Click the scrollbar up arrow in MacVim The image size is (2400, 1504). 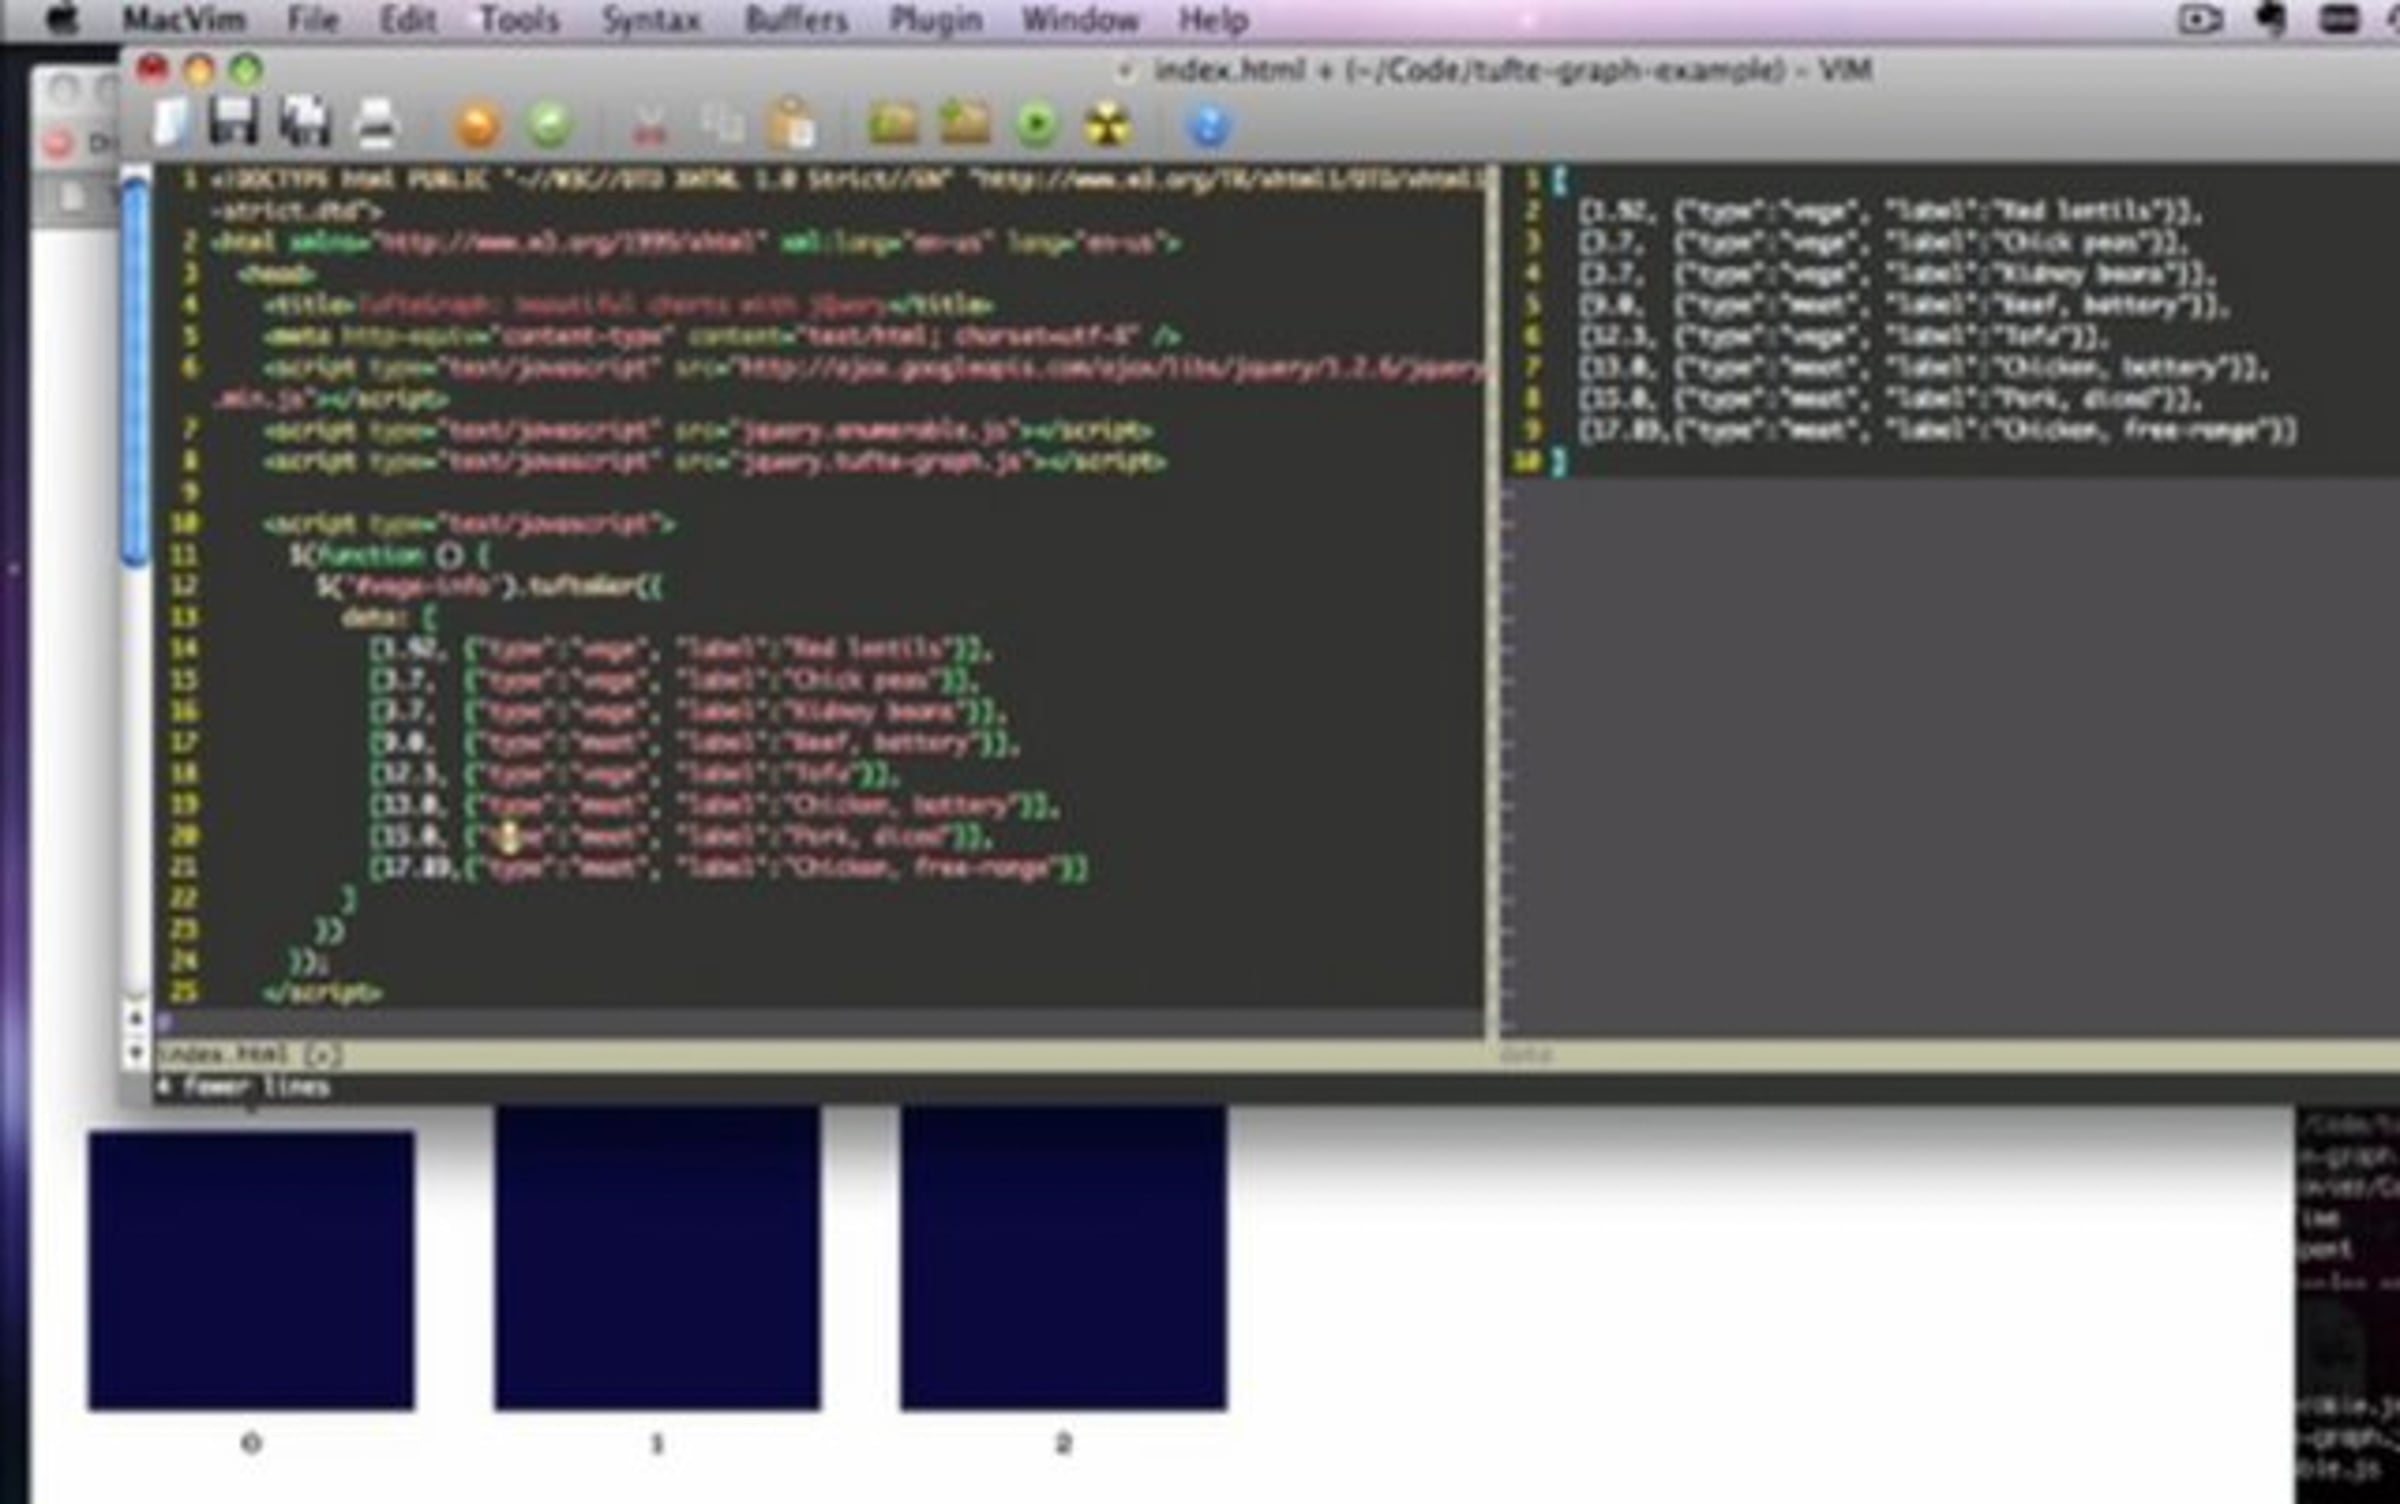click(x=135, y=1018)
